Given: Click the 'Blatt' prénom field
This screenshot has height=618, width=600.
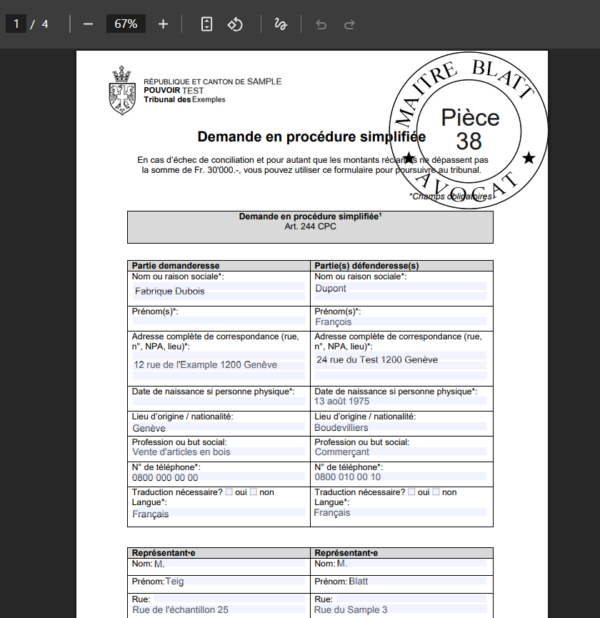Looking at the screenshot, I should click(x=417, y=581).
